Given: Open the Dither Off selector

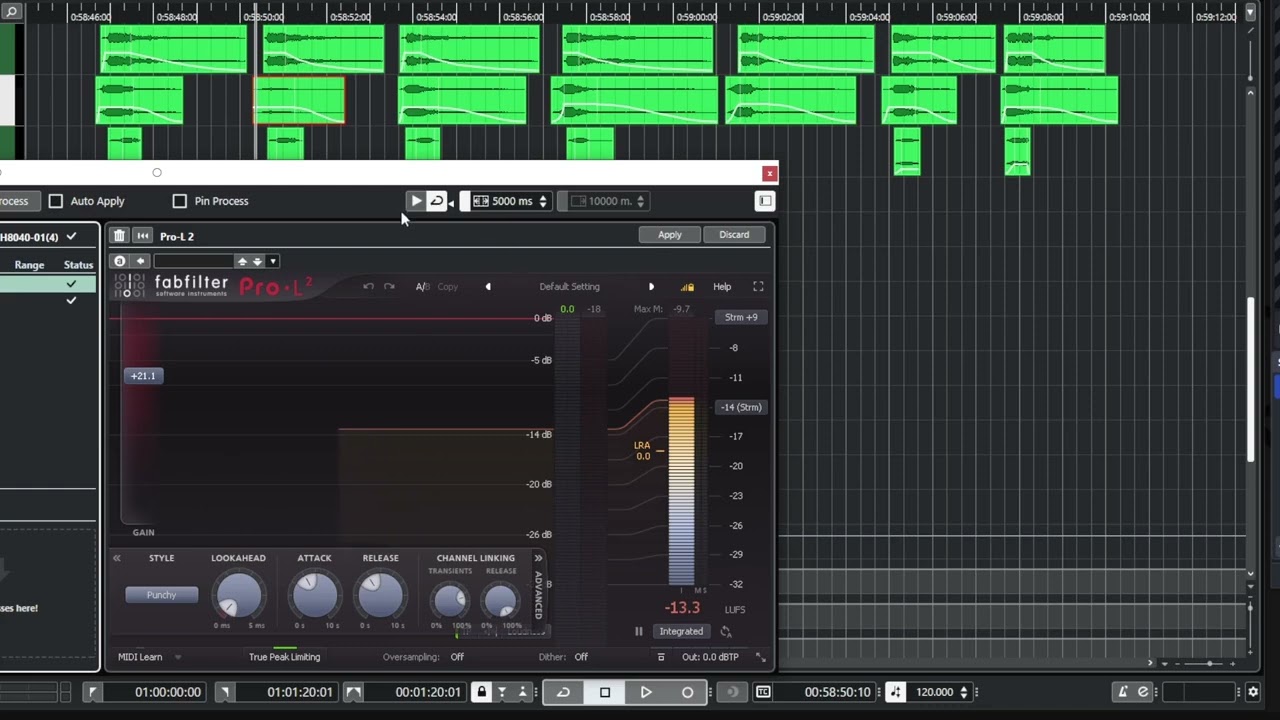Looking at the screenshot, I should pyautogui.click(x=581, y=657).
